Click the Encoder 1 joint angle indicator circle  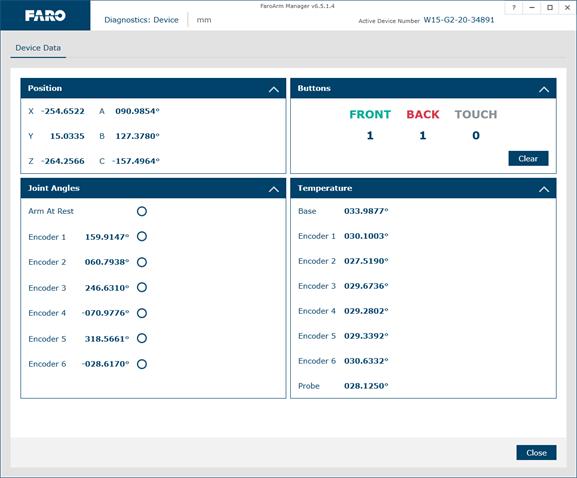pos(142,236)
